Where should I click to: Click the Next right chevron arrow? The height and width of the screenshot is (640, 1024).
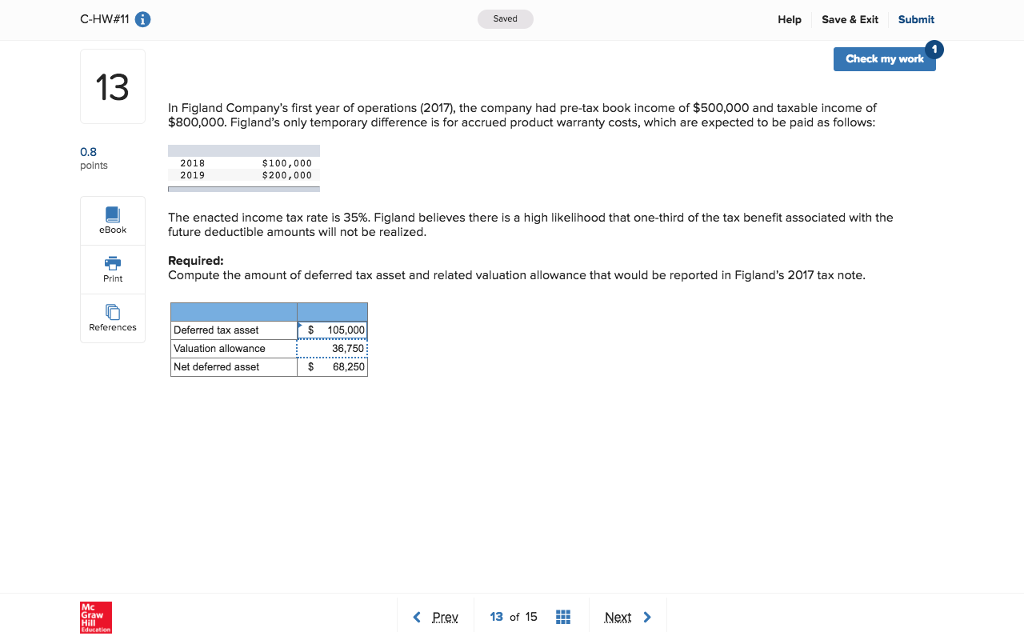click(647, 617)
